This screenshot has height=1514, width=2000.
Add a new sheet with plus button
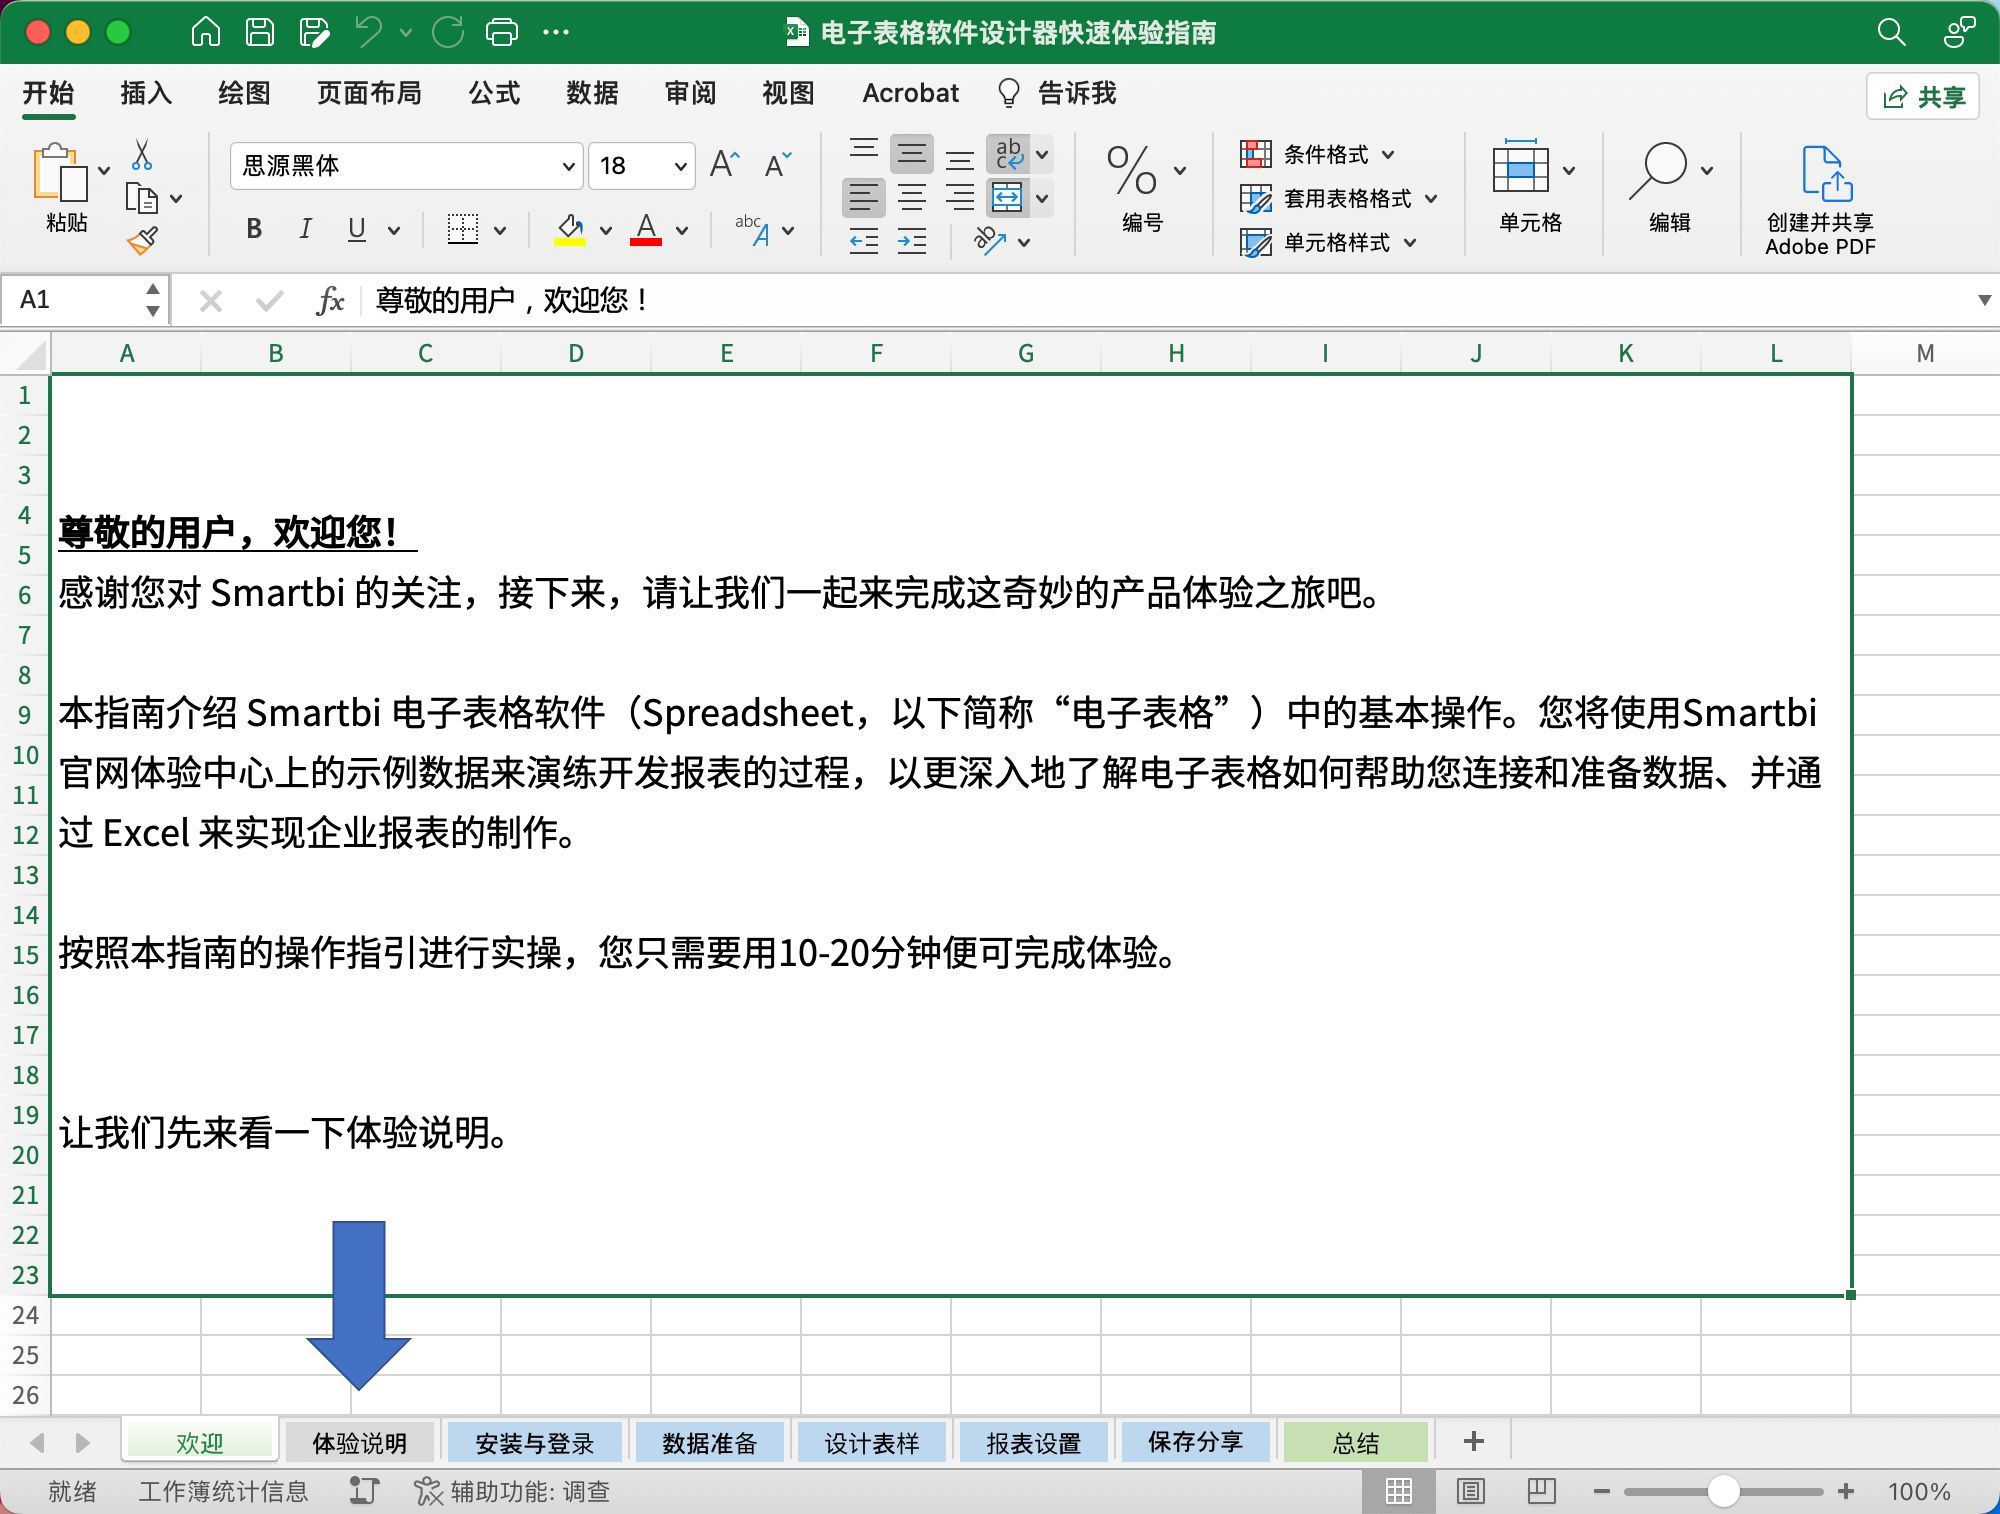1473,1441
